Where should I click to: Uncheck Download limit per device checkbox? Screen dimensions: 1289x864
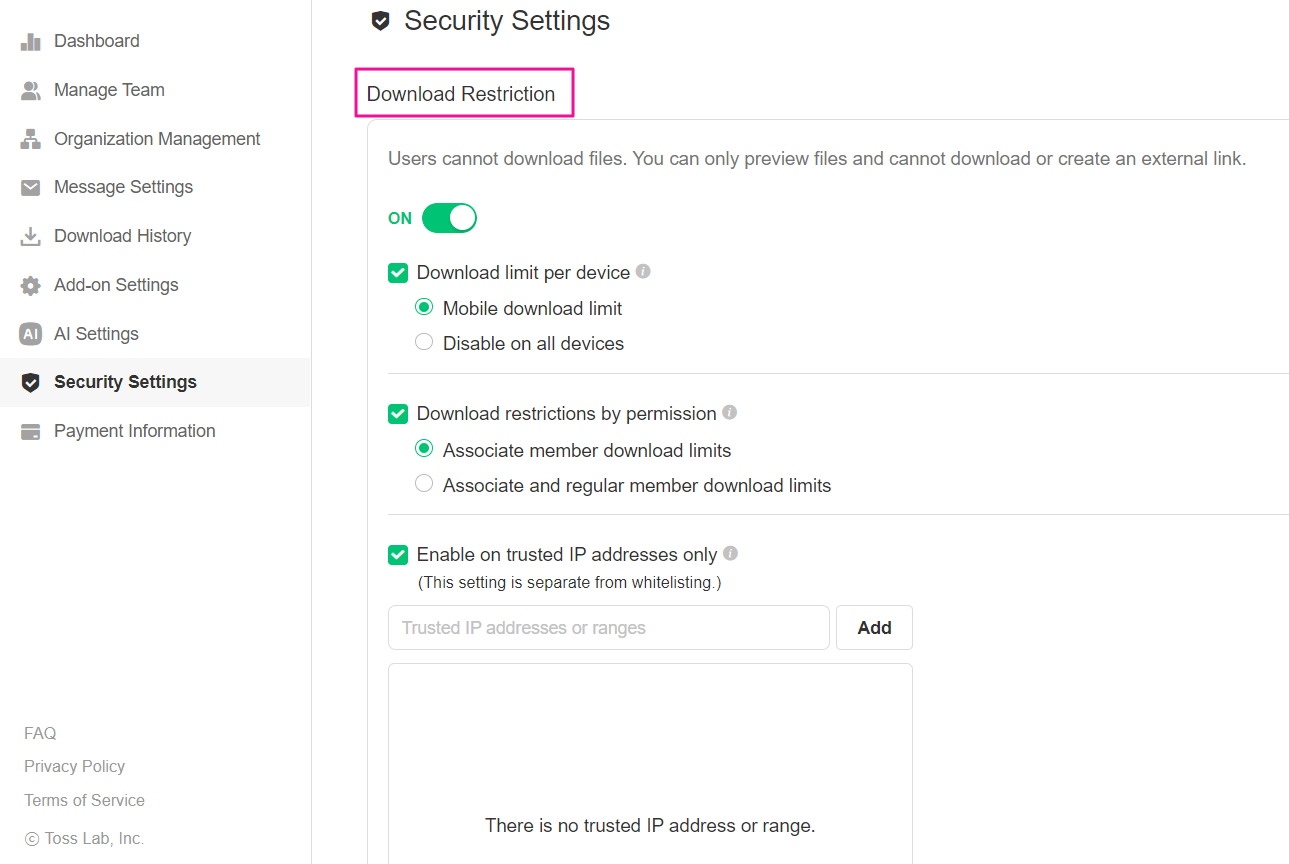click(x=398, y=272)
